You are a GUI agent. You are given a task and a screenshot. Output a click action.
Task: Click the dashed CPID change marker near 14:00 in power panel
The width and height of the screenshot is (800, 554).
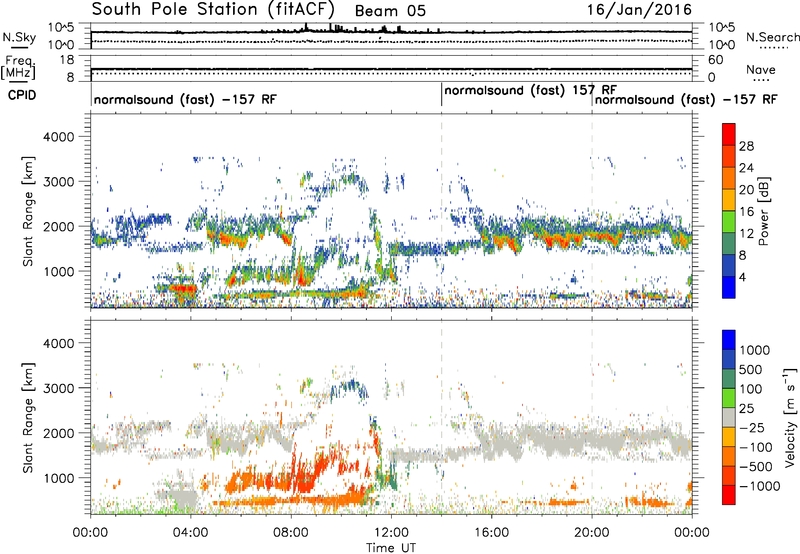tap(441, 210)
